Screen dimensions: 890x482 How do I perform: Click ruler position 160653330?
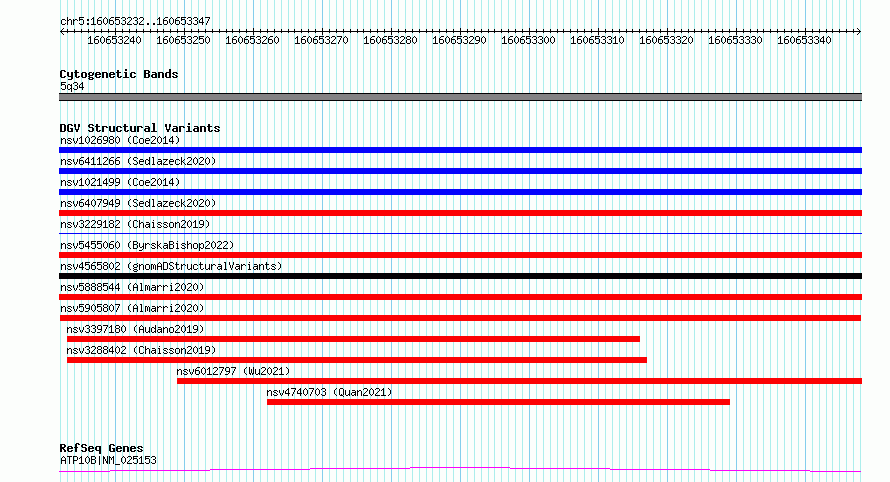point(735,40)
